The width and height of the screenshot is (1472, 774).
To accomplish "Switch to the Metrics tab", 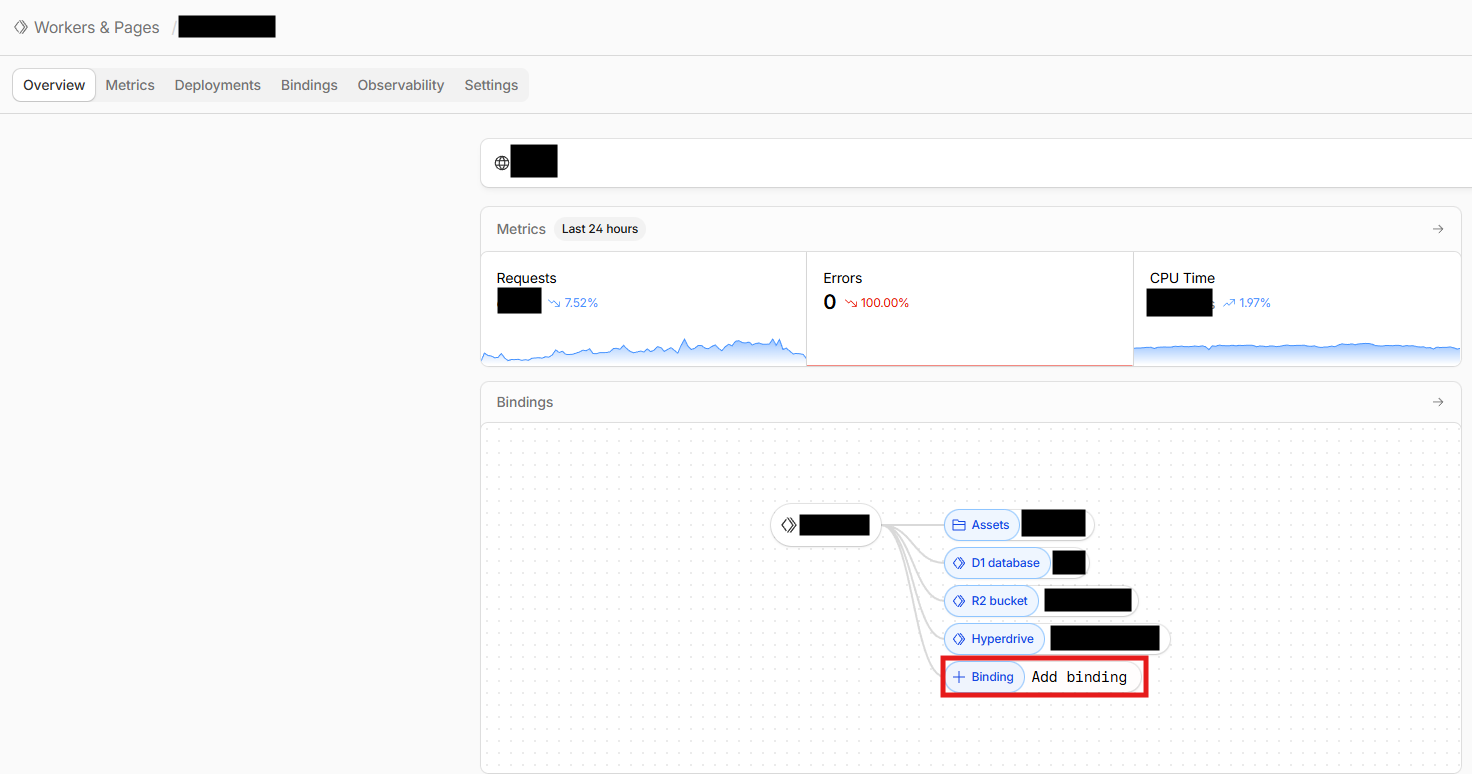I will [x=130, y=85].
